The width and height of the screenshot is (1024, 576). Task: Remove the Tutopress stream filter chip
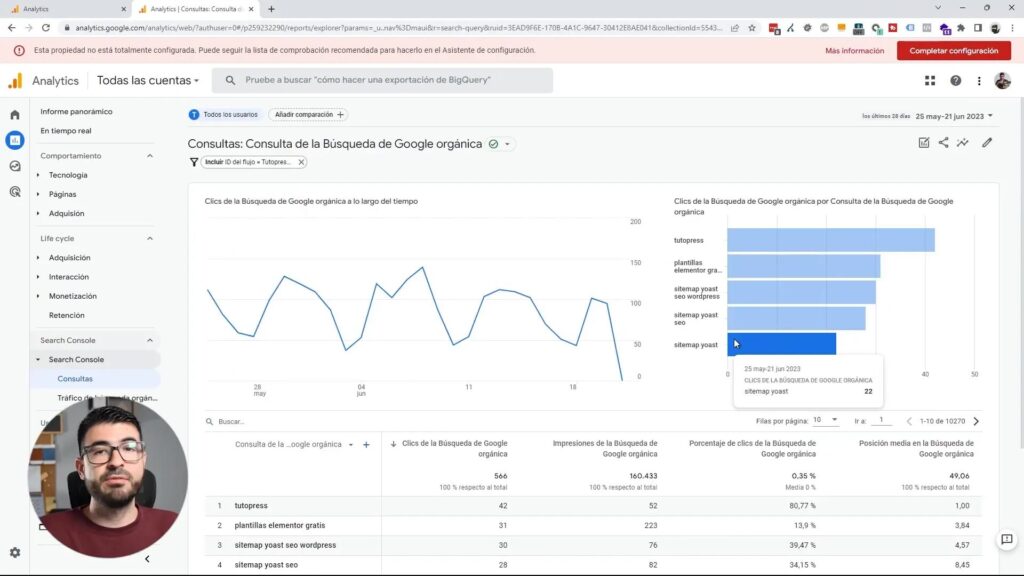point(301,162)
